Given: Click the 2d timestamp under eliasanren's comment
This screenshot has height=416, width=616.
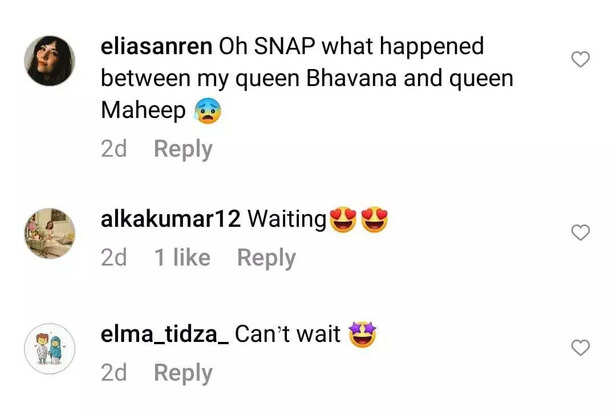Looking at the screenshot, I should [x=114, y=149].
